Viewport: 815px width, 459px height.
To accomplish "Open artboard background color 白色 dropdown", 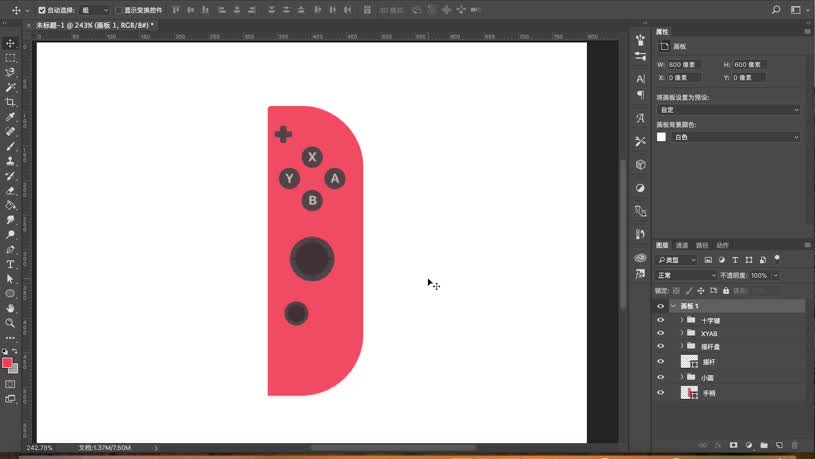I will point(735,137).
